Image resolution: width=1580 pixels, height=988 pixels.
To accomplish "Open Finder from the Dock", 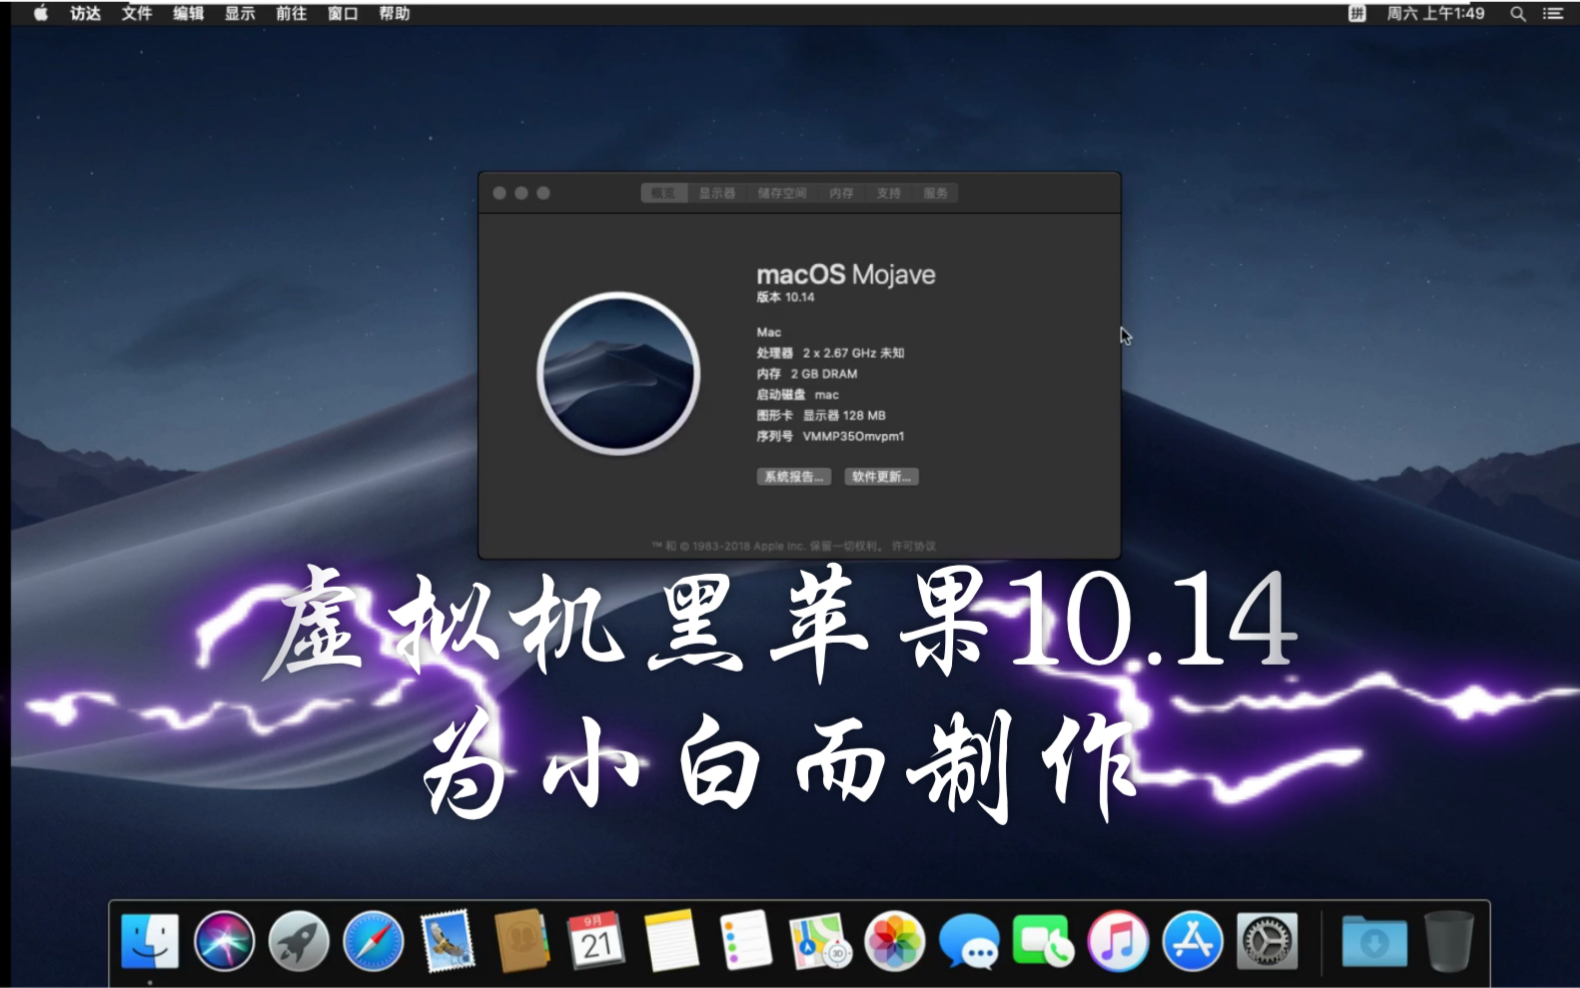I will click(150, 941).
